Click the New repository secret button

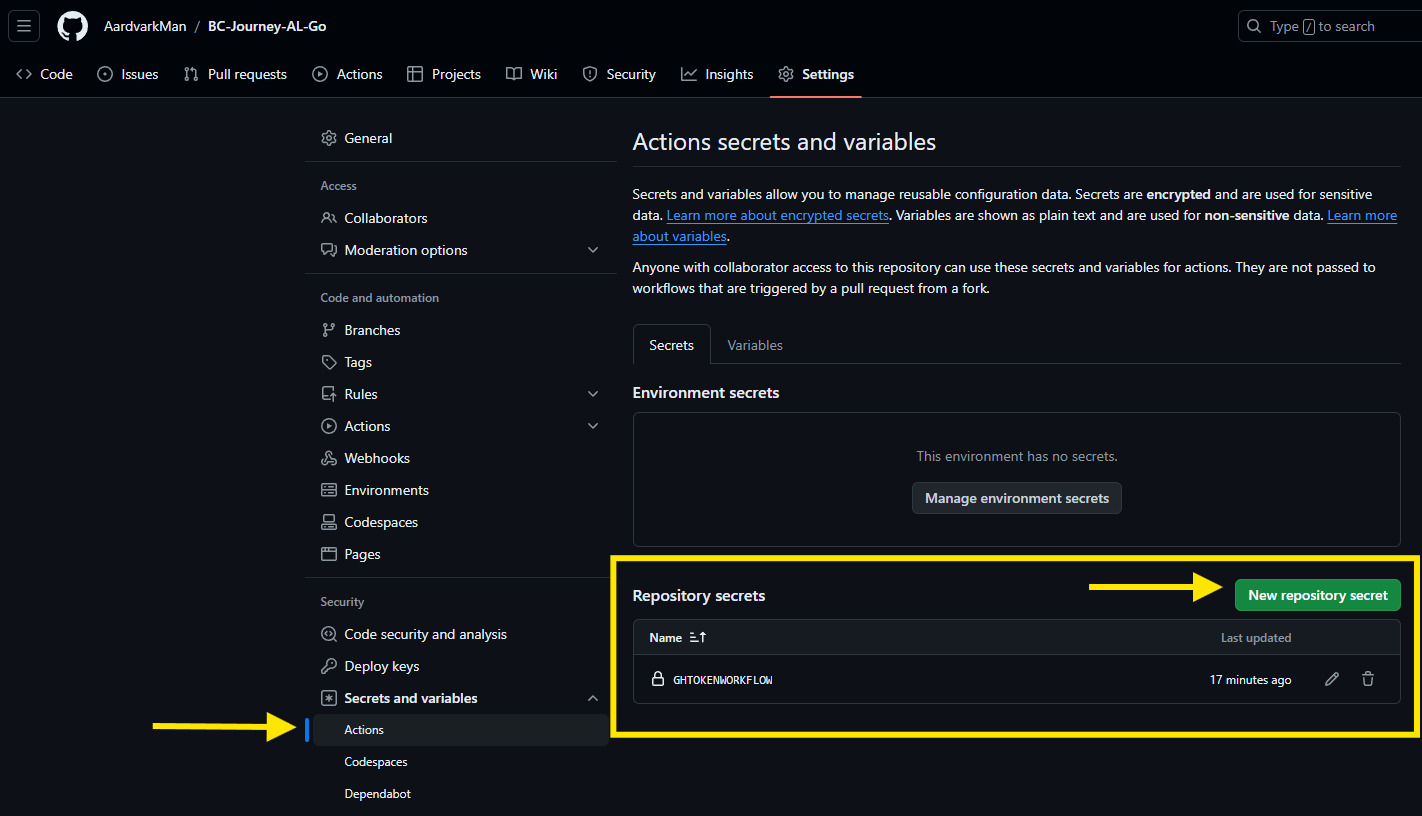pyautogui.click(x=1317, y=594)
